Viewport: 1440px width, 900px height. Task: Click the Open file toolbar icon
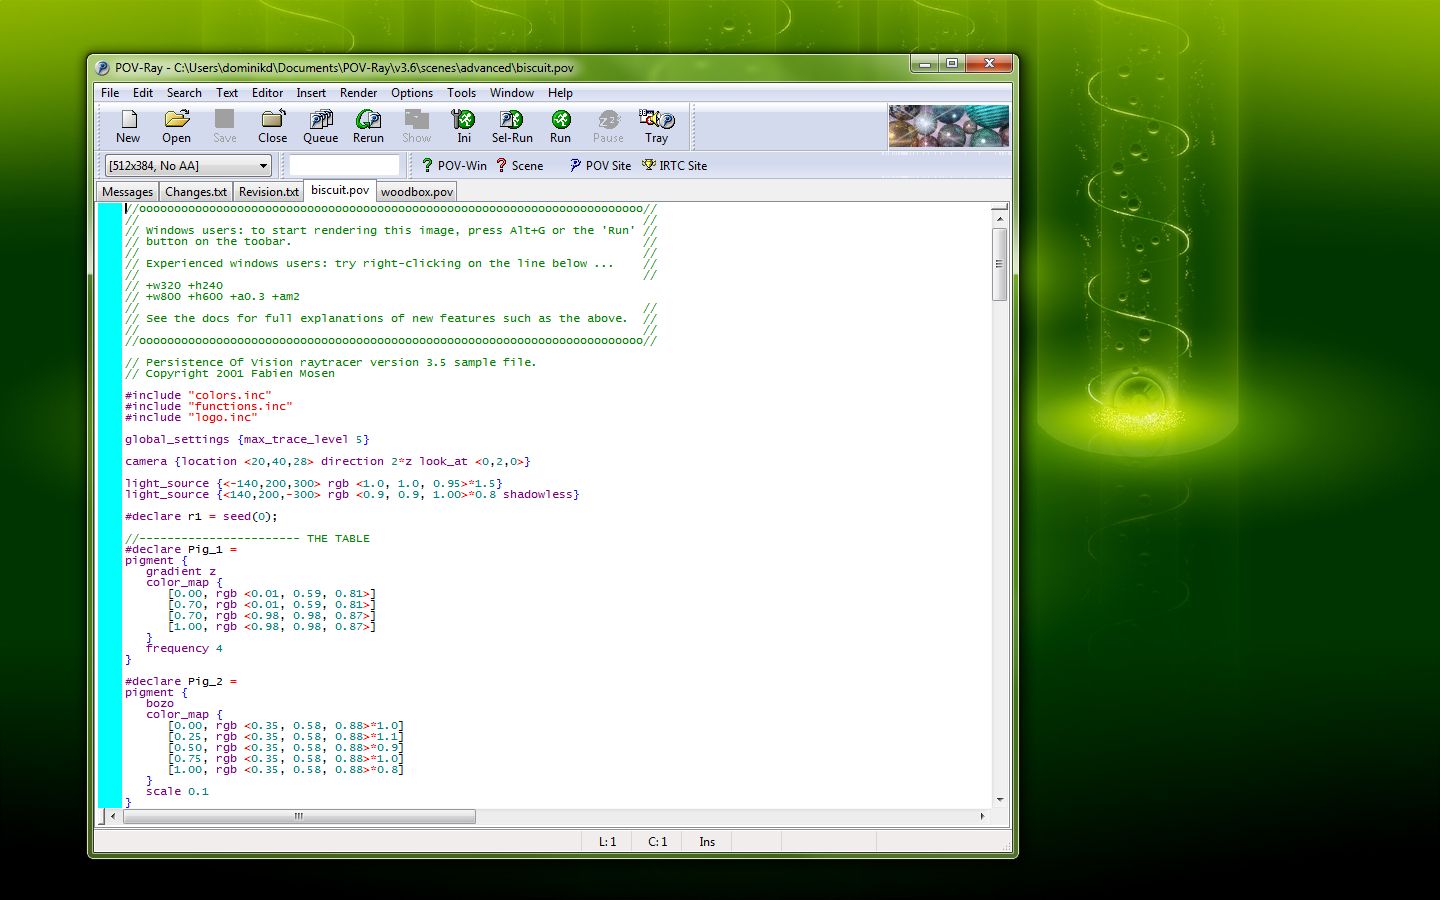tap(176, 127)
